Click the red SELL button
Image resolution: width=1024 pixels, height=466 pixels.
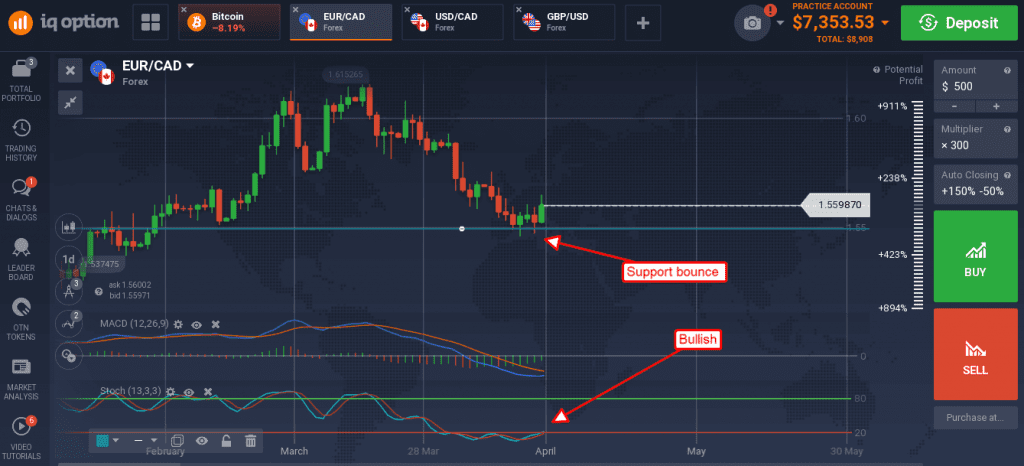[x=976, y=354]
